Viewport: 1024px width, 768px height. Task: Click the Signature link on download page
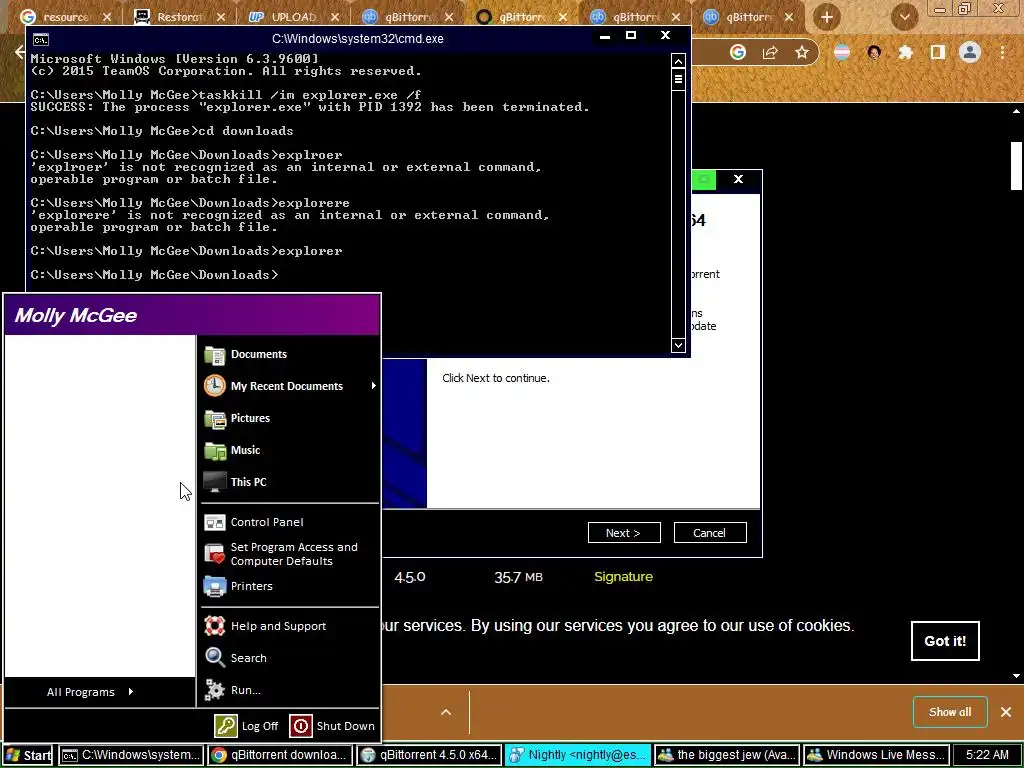[623, 577]
